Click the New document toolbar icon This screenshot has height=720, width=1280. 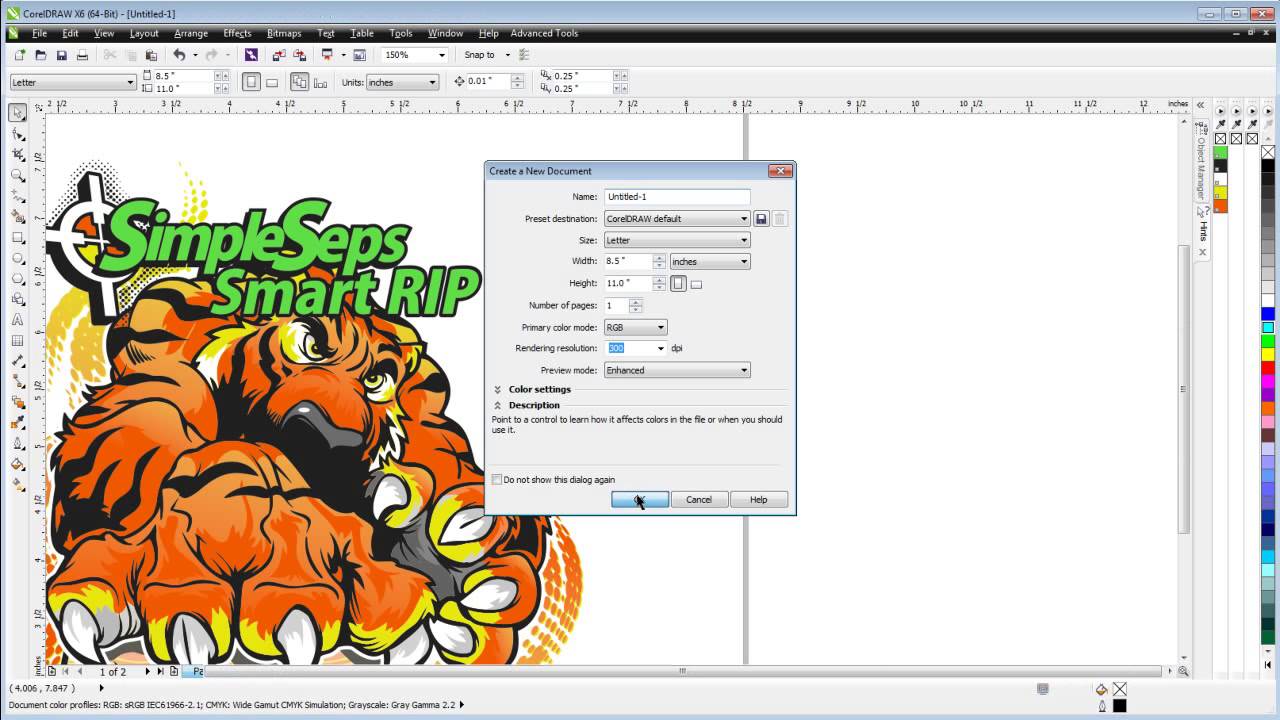19,55
